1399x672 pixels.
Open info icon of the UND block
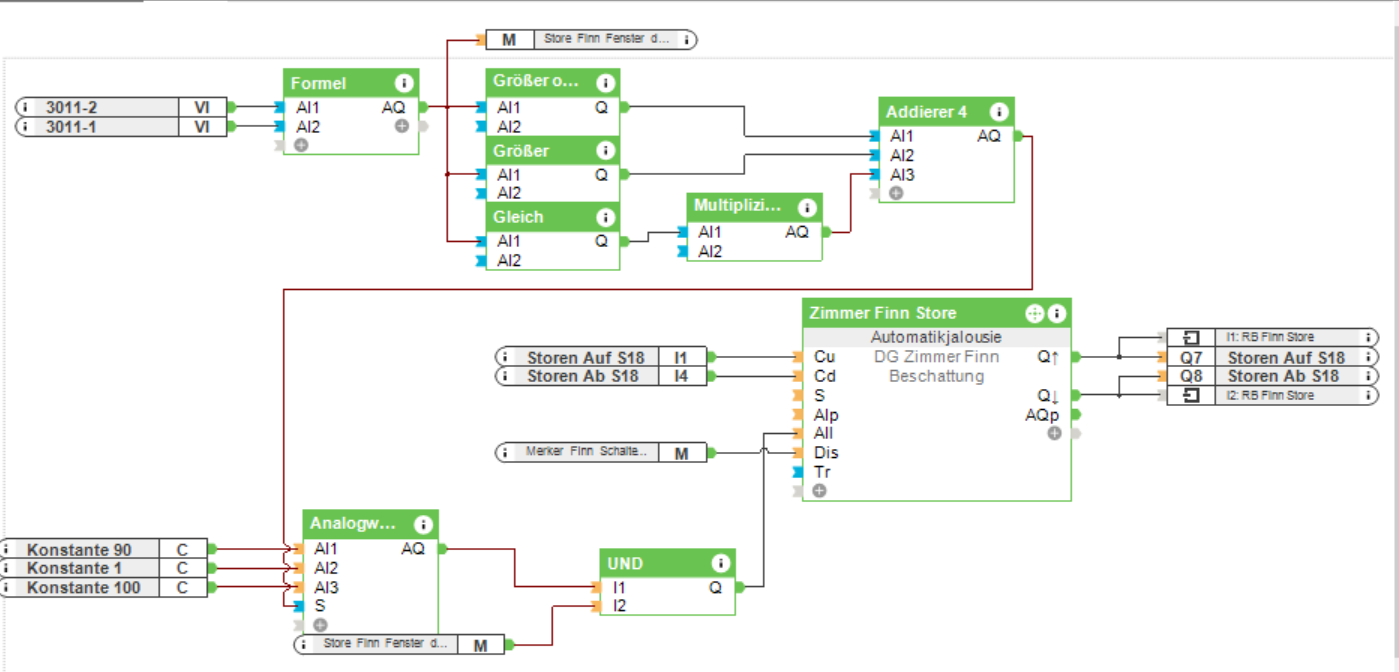click(720, 563)
